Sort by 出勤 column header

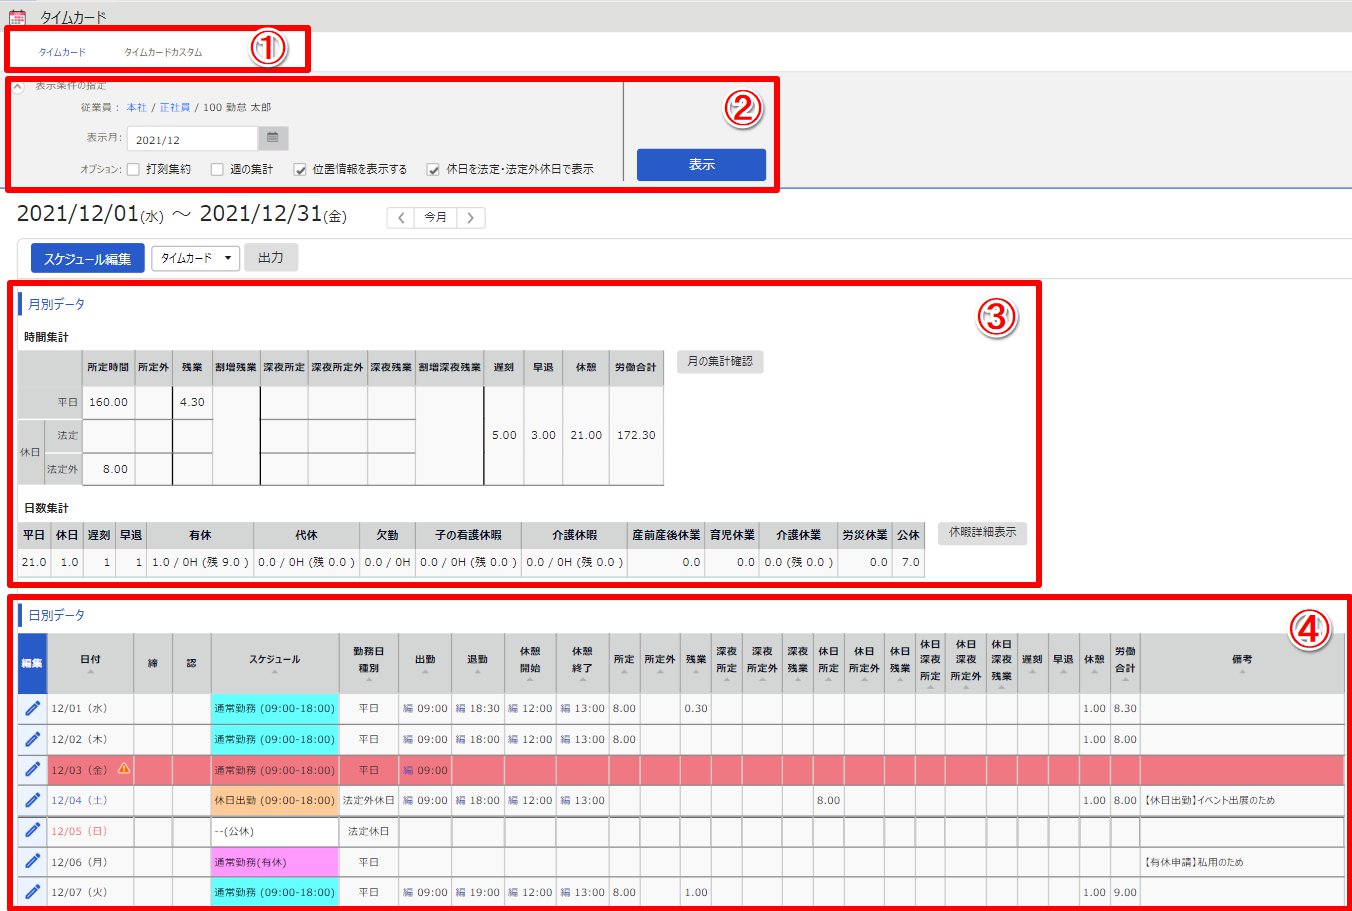click(x=425, y=663)
